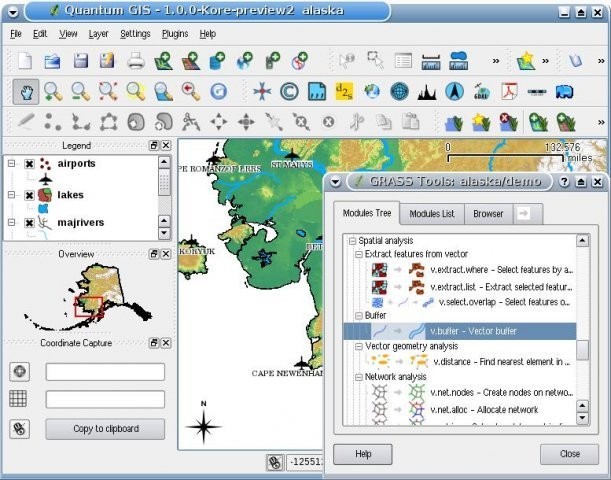This screenshot has height=480, width=611.
Task: Click the grid CRS icon in Coordinate Capture
Action: click(18, 399)
